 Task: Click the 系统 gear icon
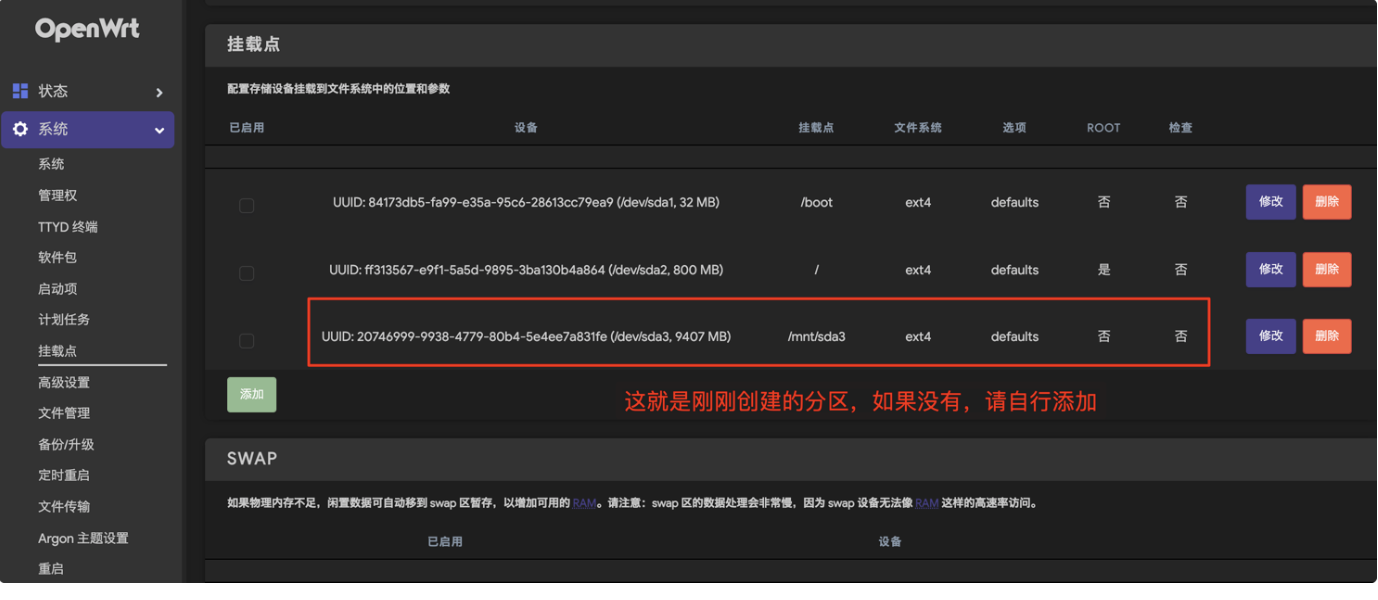click(x=20, y=129)
